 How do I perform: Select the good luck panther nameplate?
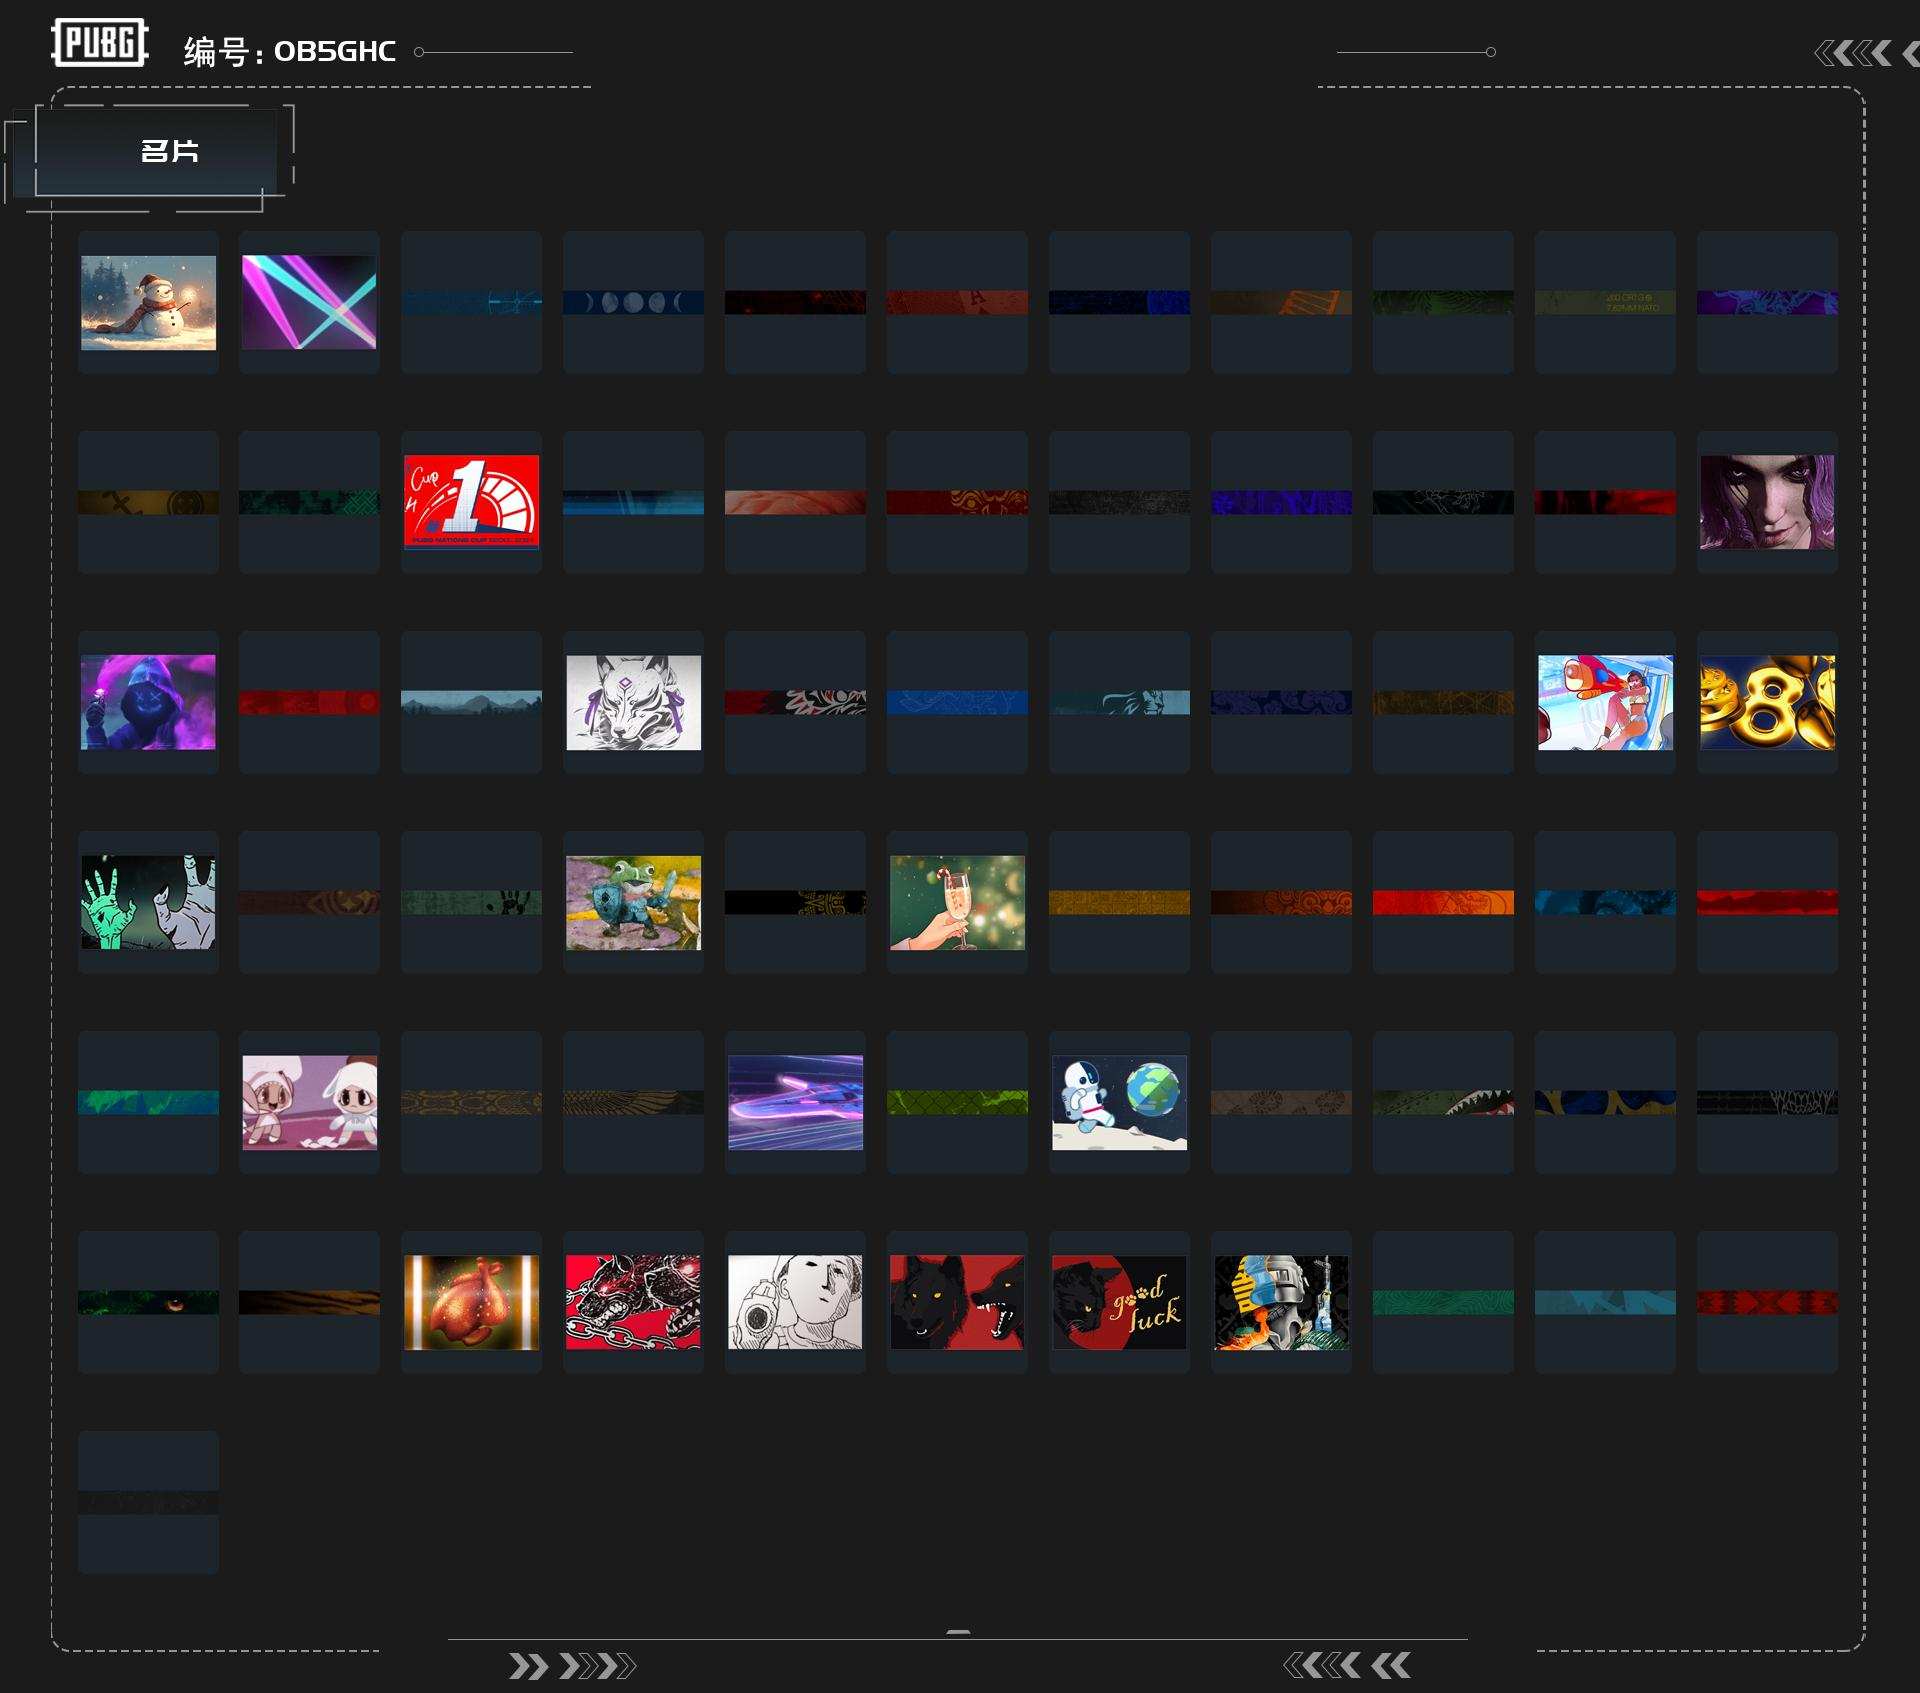click(x=1119, y=1302)
